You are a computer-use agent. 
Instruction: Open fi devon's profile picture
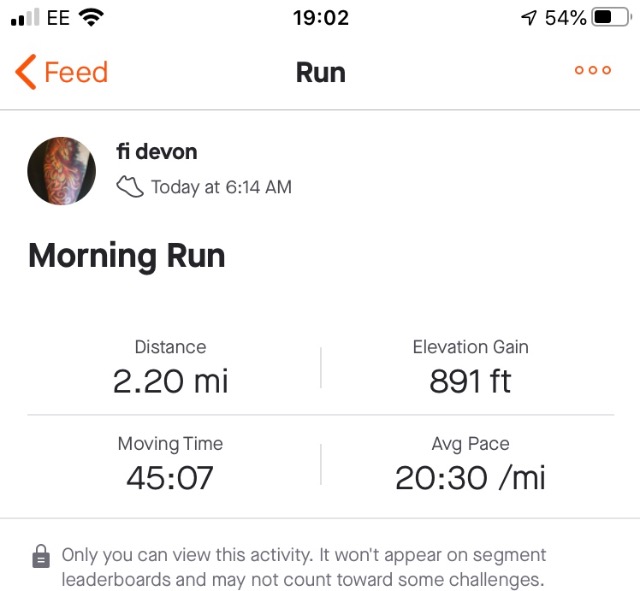click(62, 171)
